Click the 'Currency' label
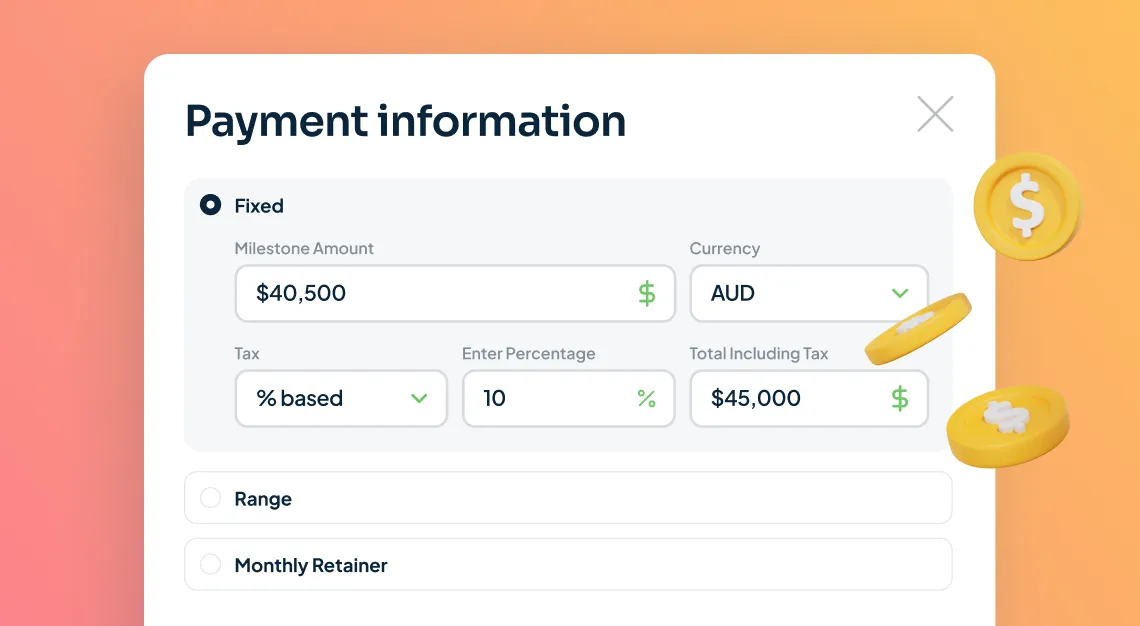The height and width of the screenshot is (626, 1140). 725,249
